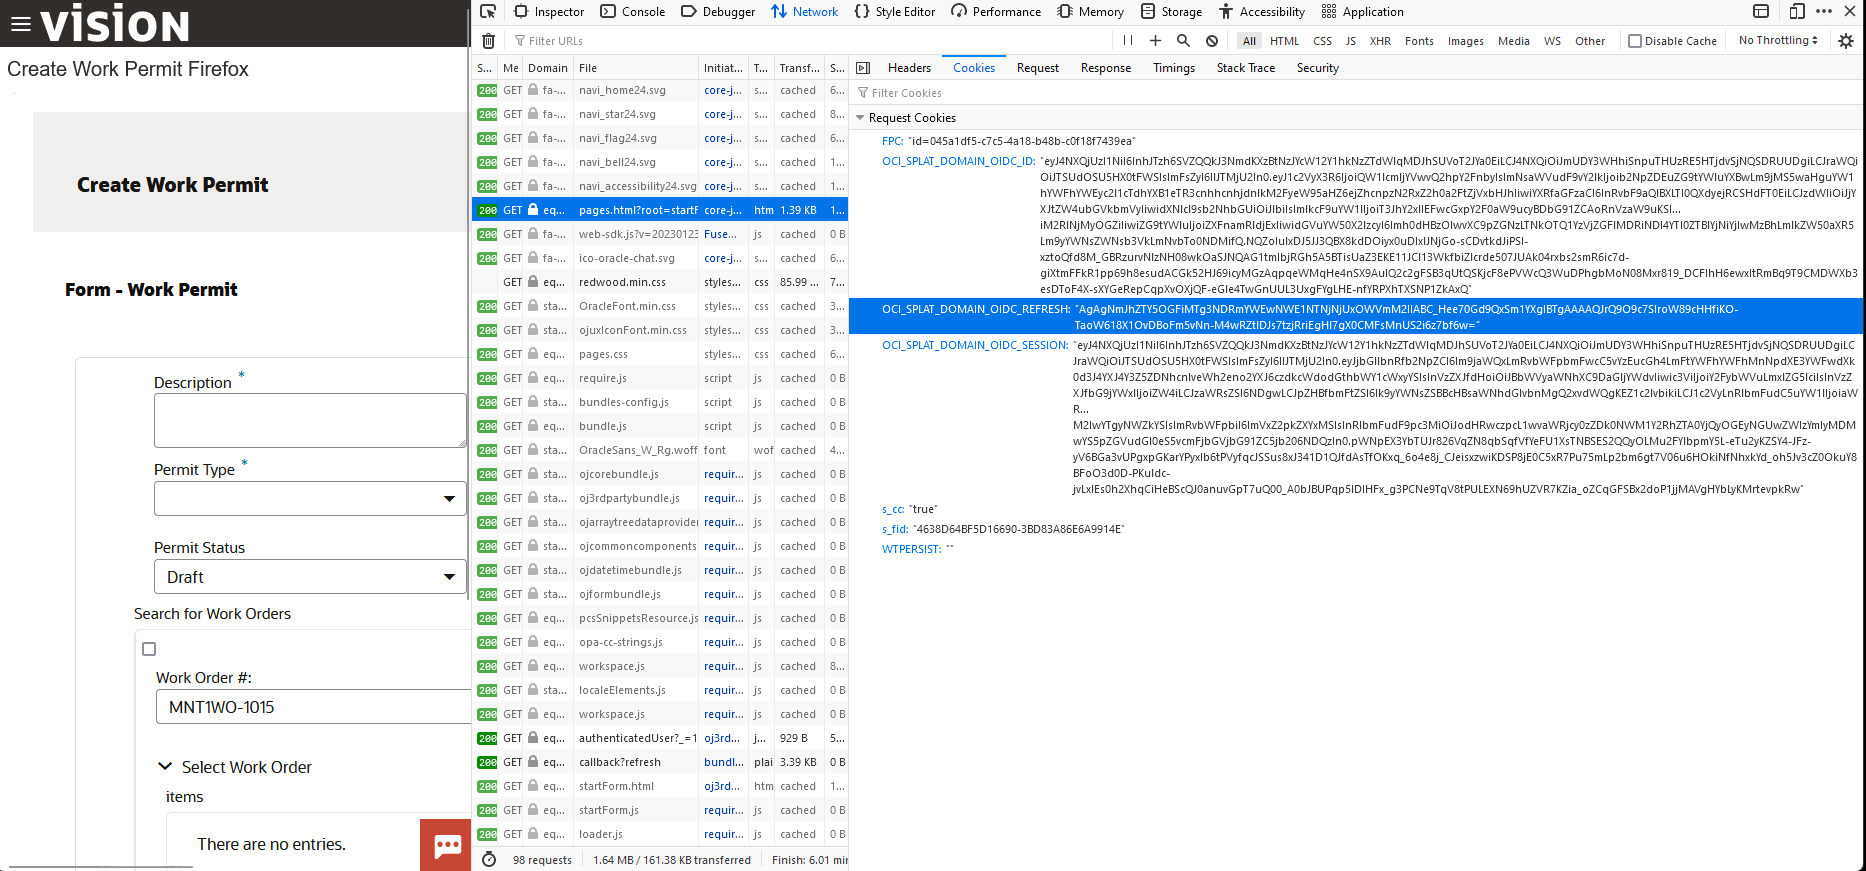Open the Permit Status Draft dropdown
The height and width of the screenshot is (871, 1866).
tap(310, 577)
